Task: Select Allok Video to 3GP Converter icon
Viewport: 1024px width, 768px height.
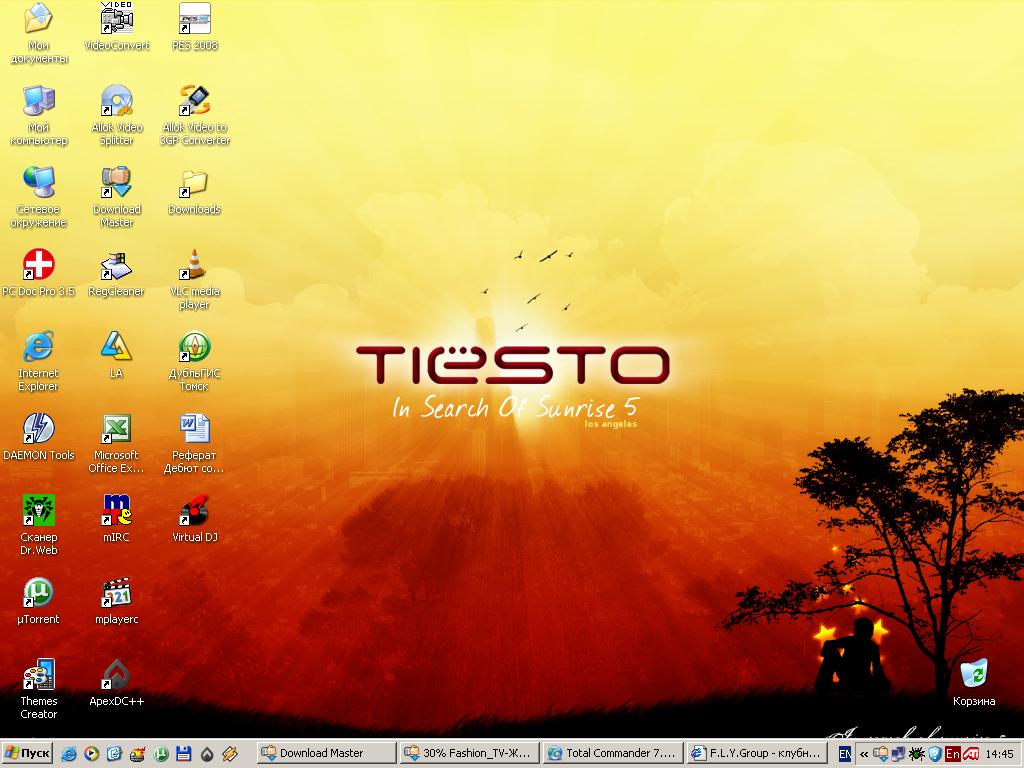Action: pyautogui.click(x=195, y=115)
